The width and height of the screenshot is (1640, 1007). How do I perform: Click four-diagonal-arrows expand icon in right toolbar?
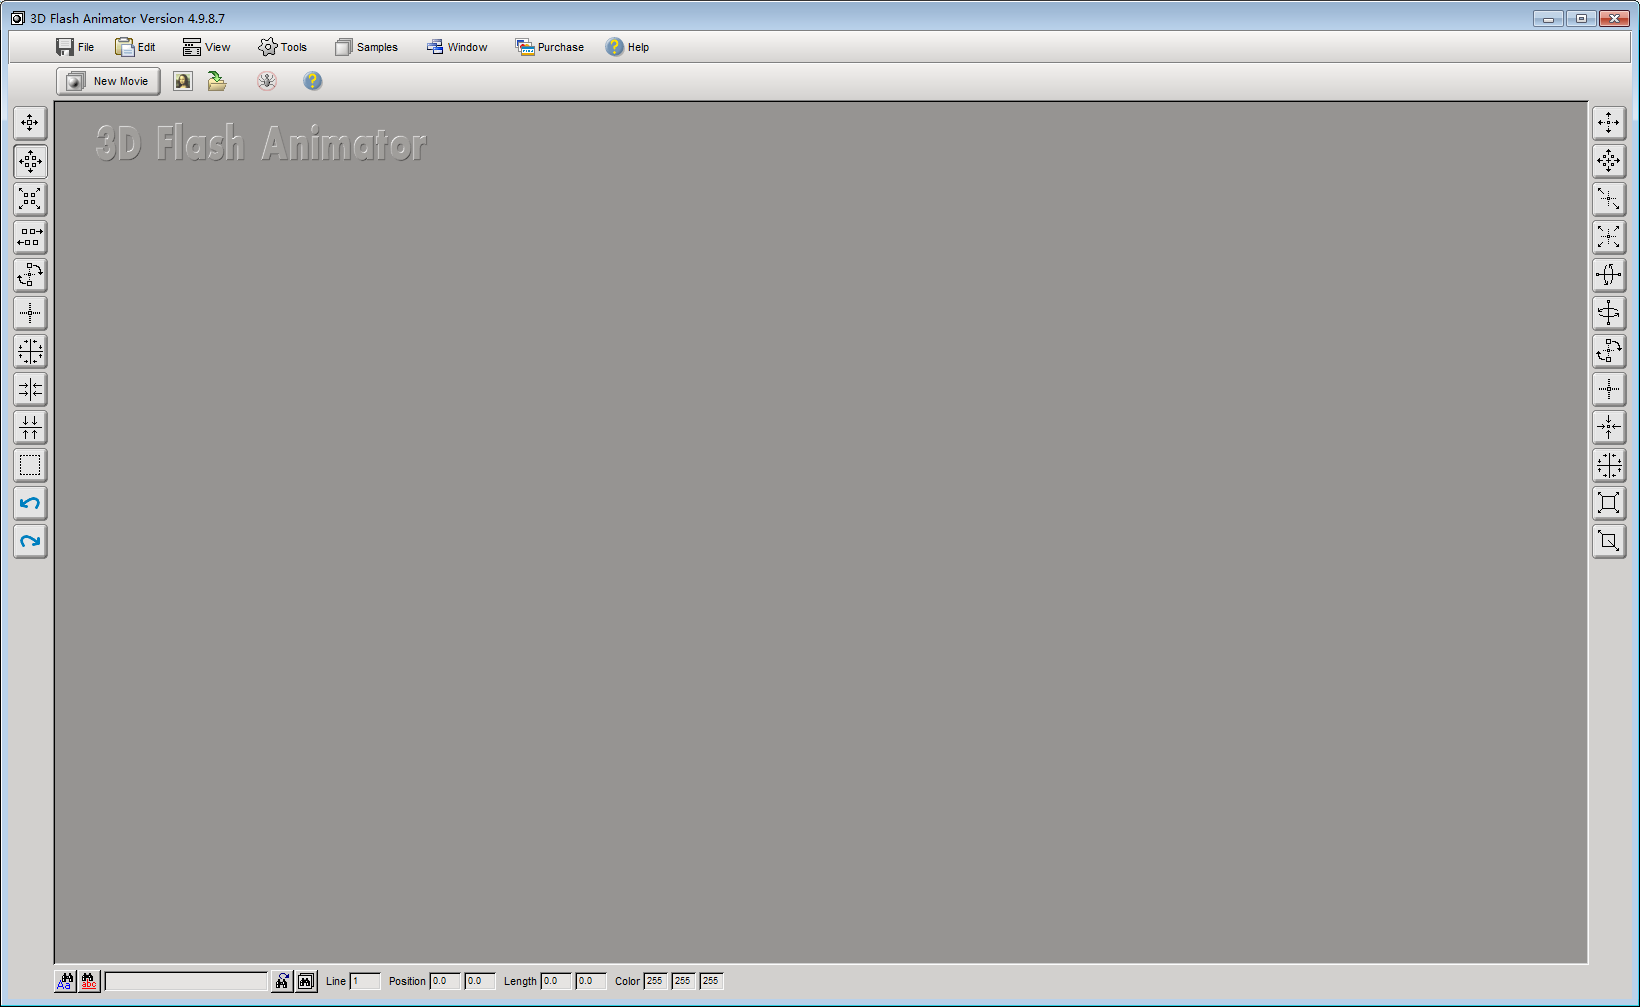click(1609, 237)
